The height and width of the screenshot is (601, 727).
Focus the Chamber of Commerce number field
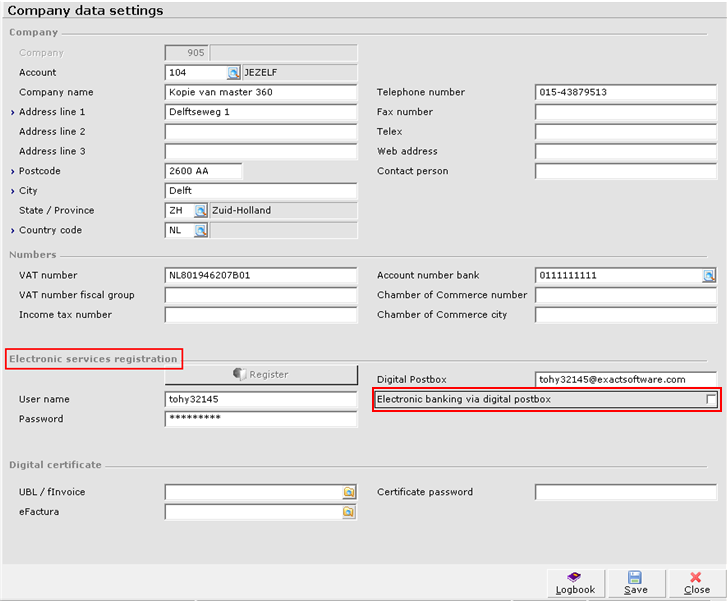(x=625, y=295)
